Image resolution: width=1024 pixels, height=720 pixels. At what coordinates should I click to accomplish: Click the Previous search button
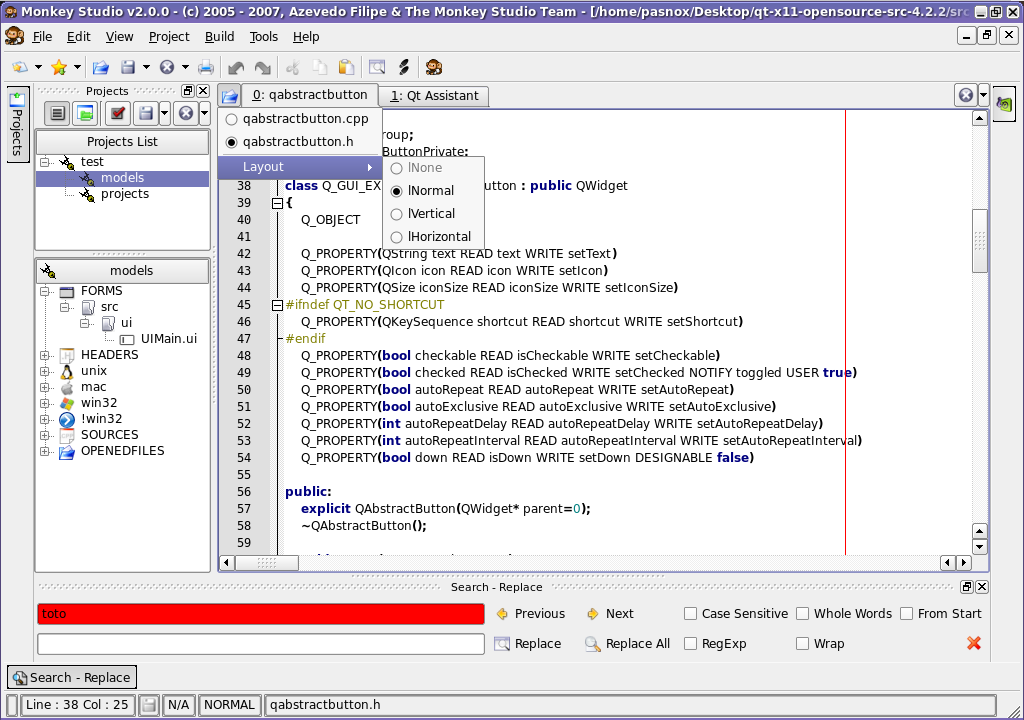point(531,614)
